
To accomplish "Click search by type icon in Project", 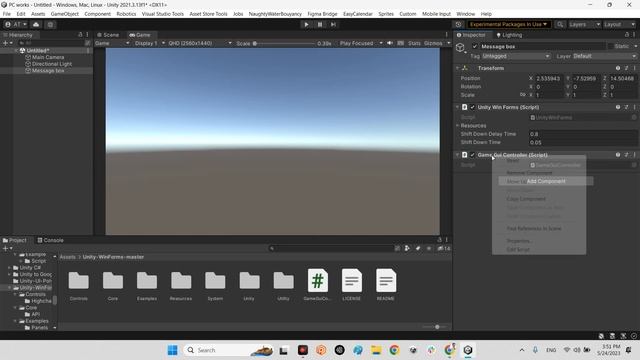I will pyautogui.click(x=407, y=248).
